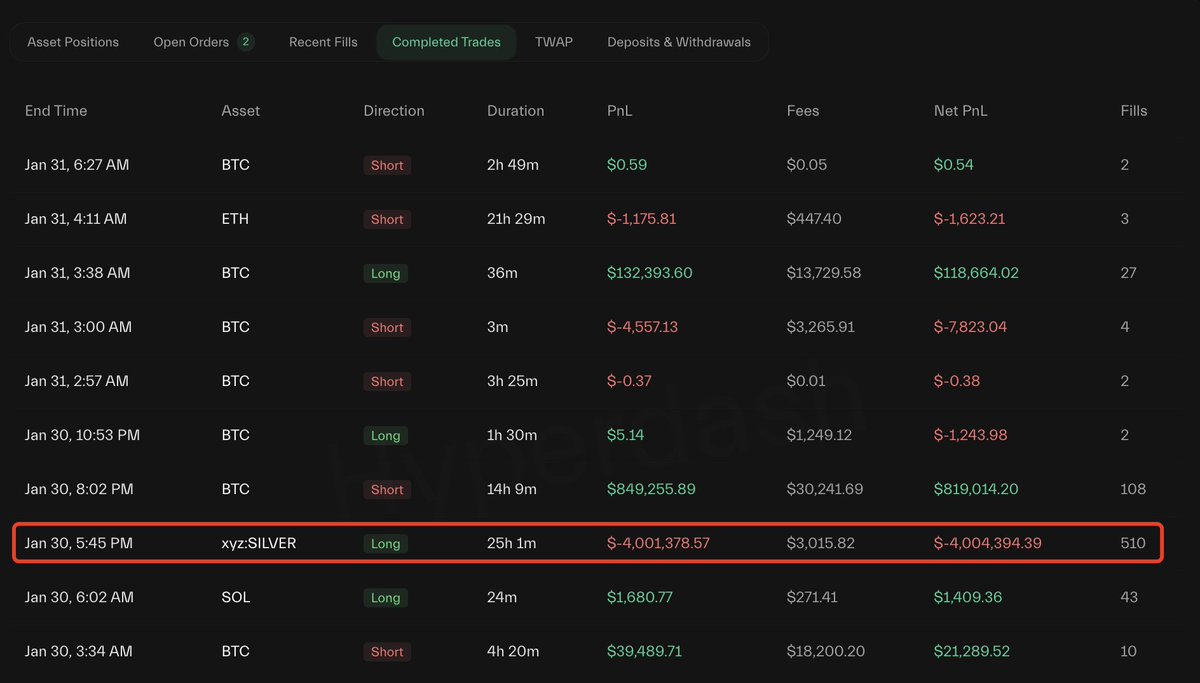Select the xyz:SILVER trade asset name

(258, 544)
